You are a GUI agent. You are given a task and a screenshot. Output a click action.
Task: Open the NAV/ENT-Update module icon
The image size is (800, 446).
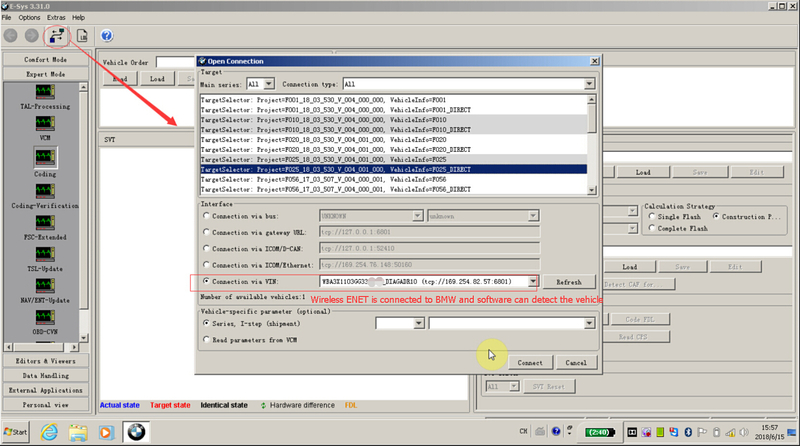click(x=45, y=286)
